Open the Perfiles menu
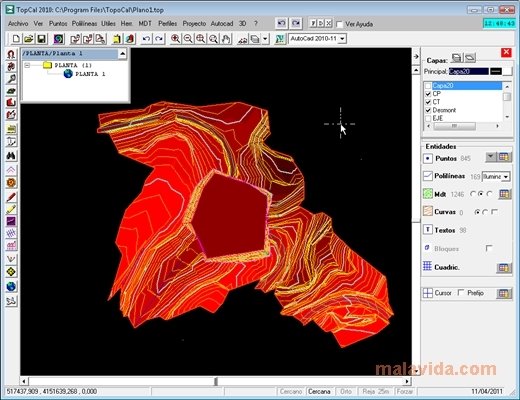This screenshot has height=400, width=520. tap(167, 24)
